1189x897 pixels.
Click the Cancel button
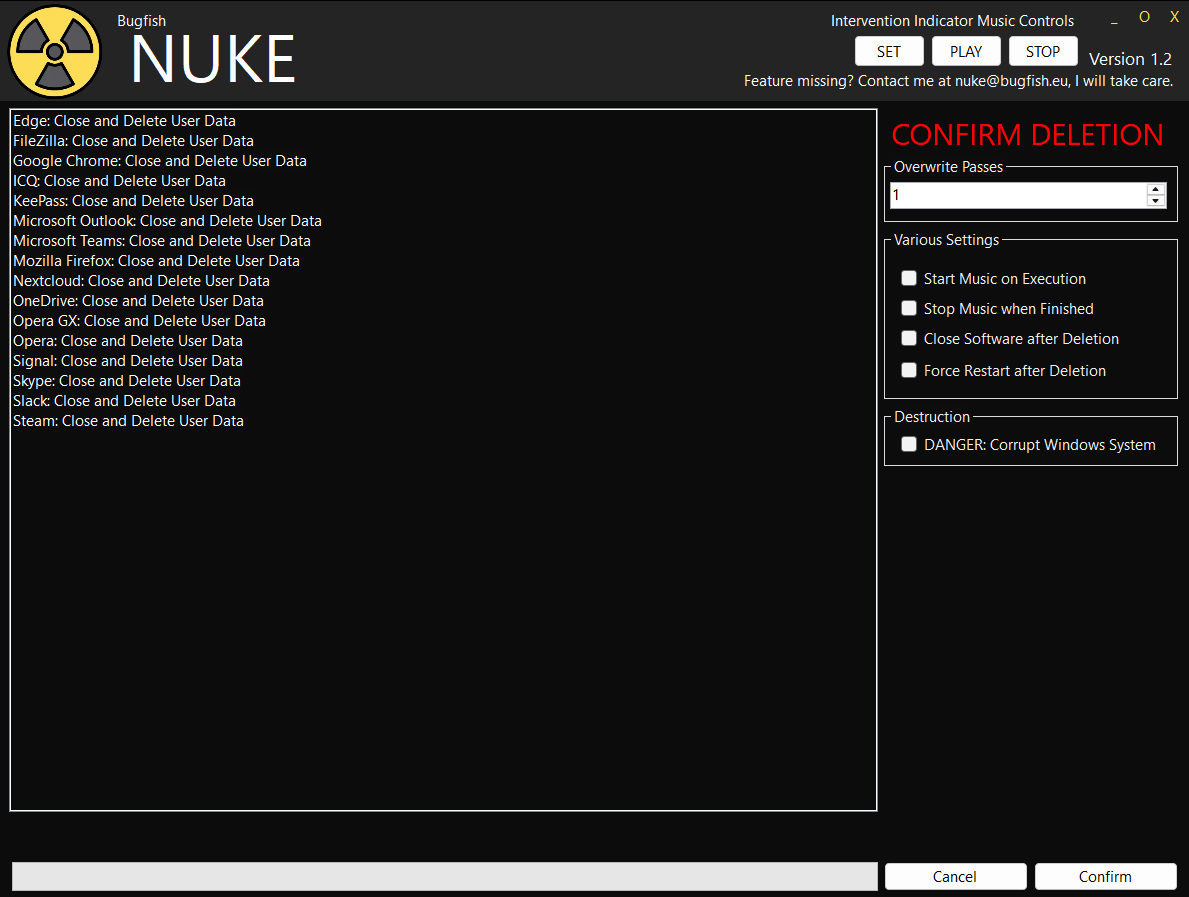click(955, 877)
